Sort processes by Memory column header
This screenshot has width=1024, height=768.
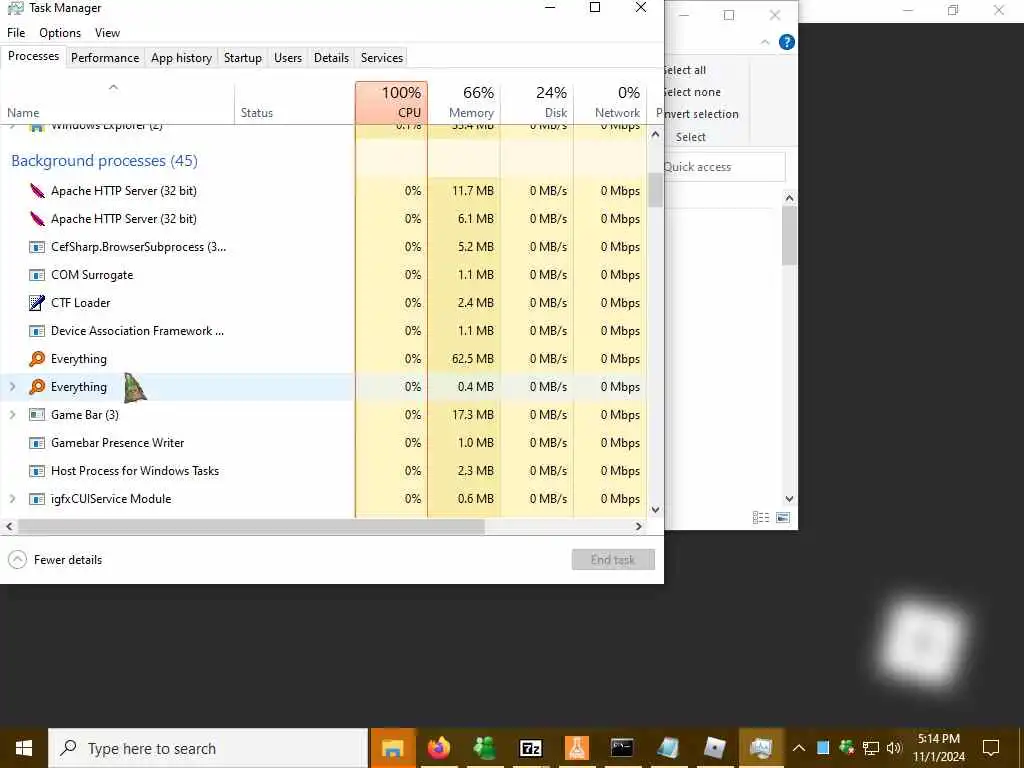point(464,102)
